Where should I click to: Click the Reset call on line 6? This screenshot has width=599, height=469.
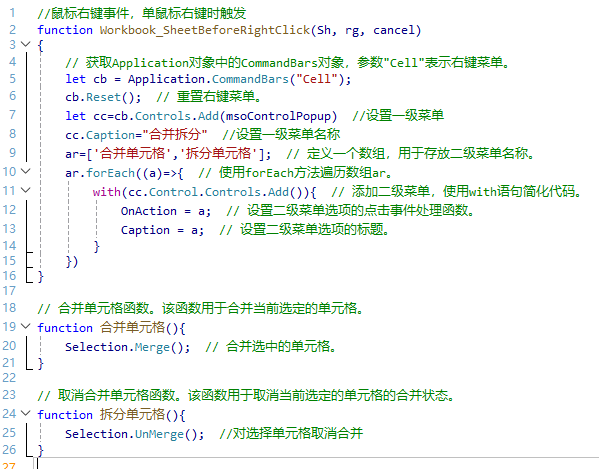pos(103,97)
